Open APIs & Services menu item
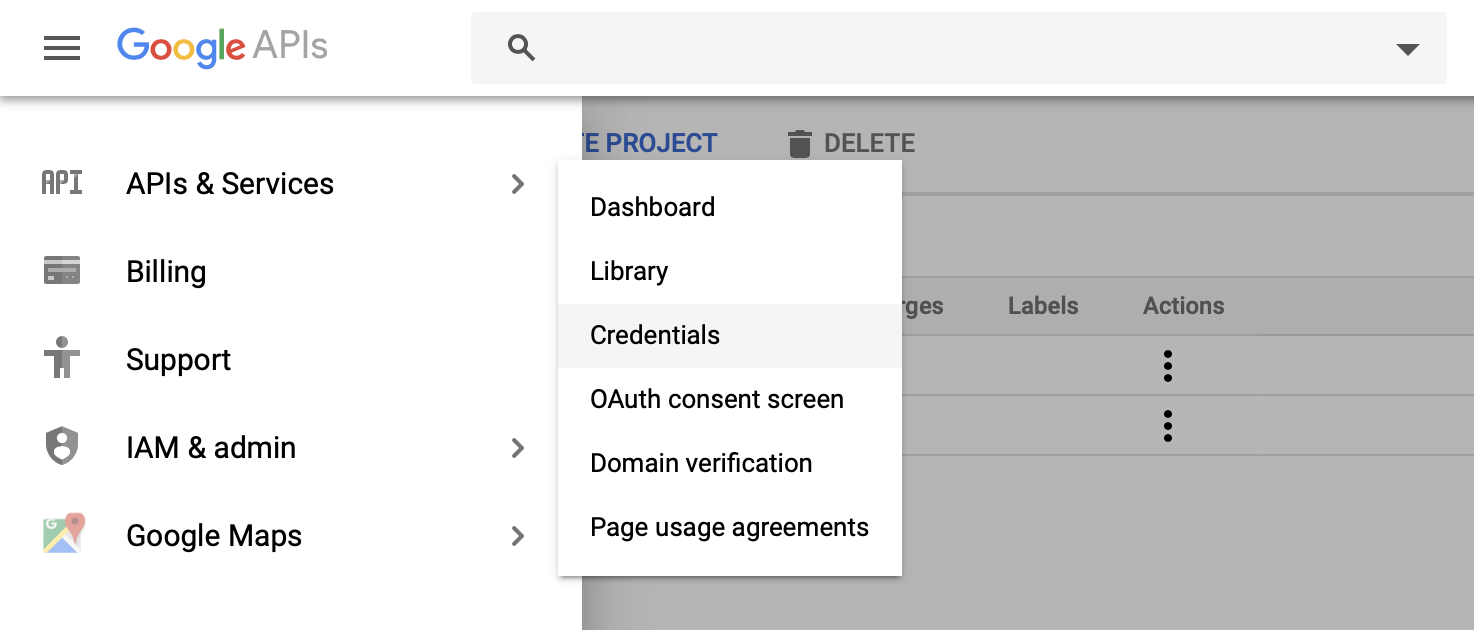 [x=230, y=184]
